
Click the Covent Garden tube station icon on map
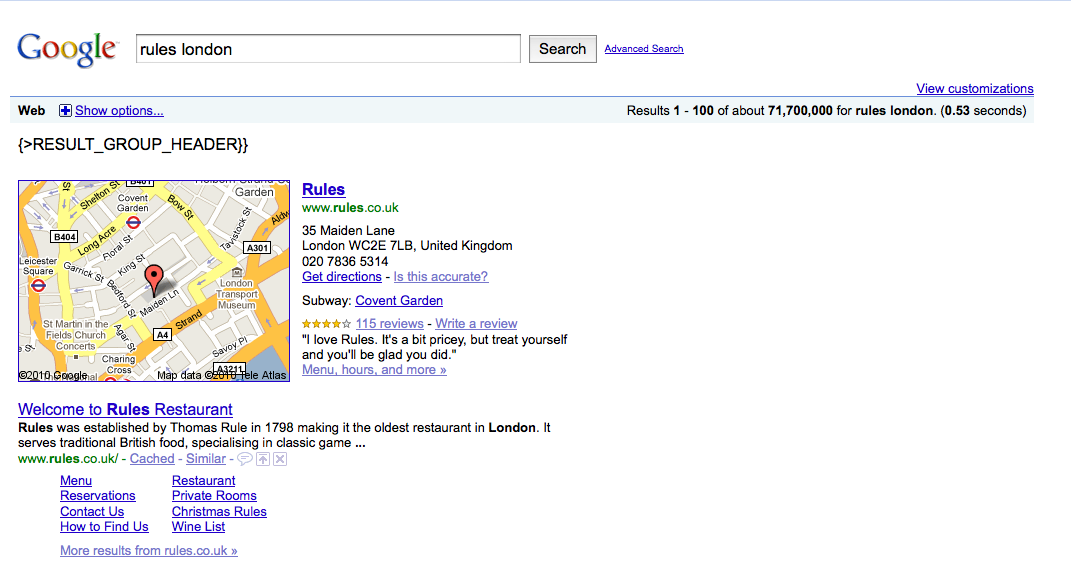tap(133, 222)
